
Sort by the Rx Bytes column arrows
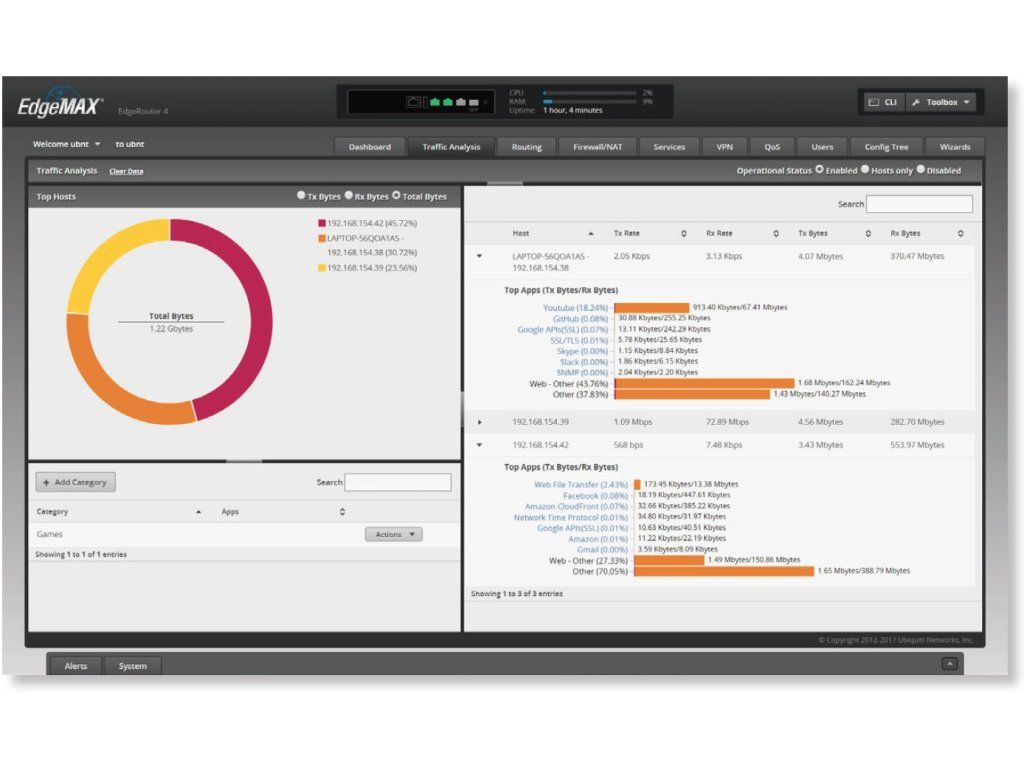point(961,233)
